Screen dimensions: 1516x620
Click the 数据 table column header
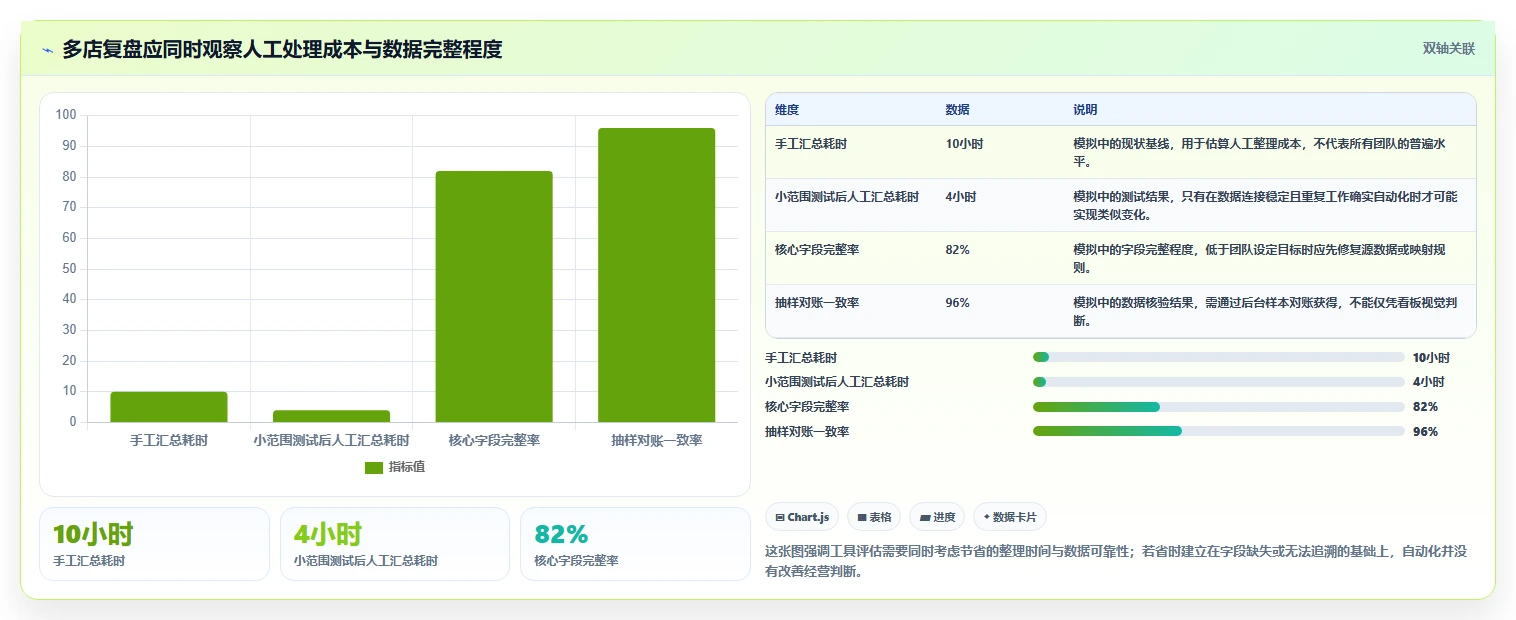click(957, 110)
